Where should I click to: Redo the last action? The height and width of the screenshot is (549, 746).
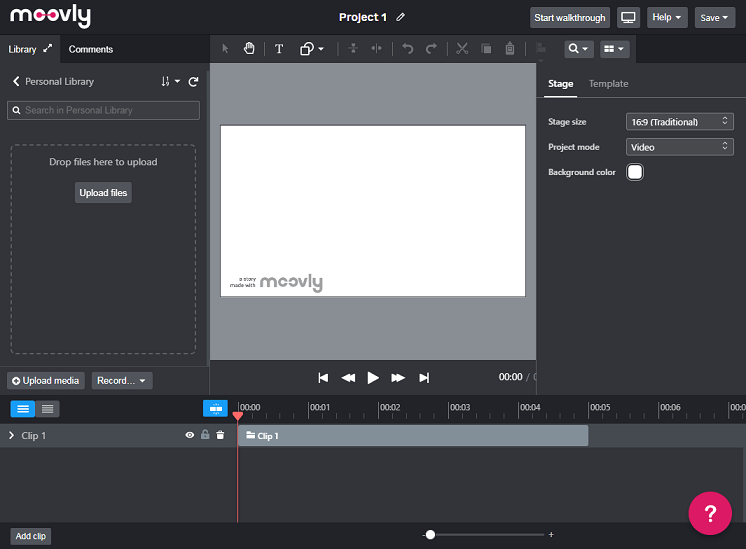click(431, 49)
